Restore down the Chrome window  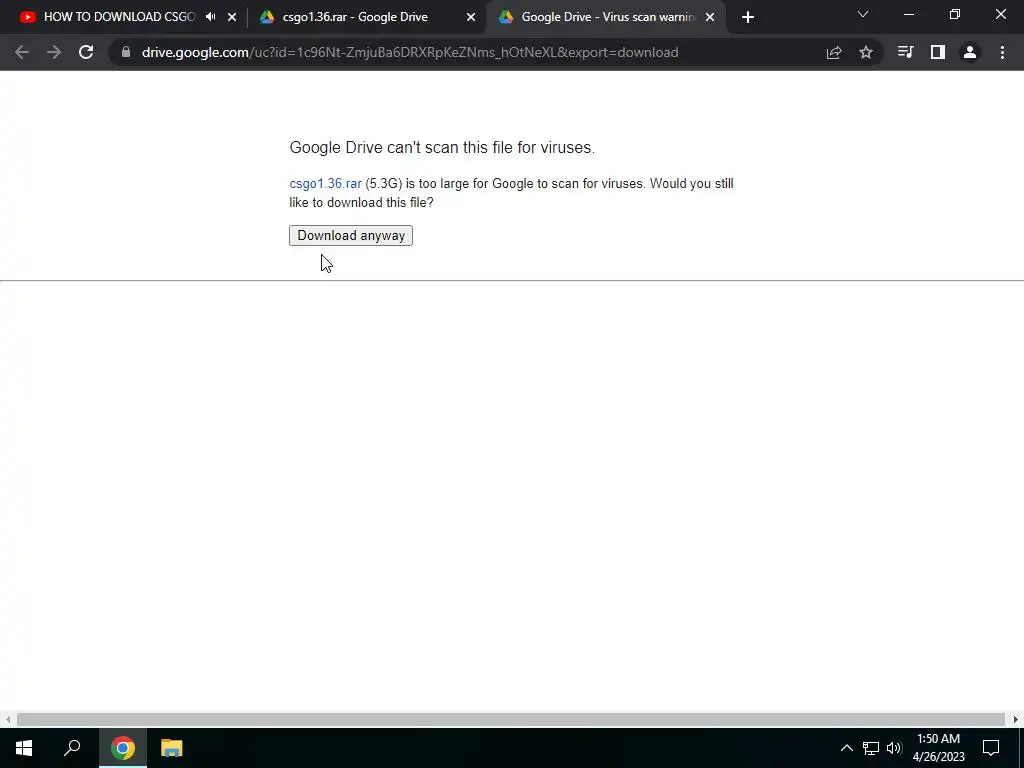coord(955,14)
